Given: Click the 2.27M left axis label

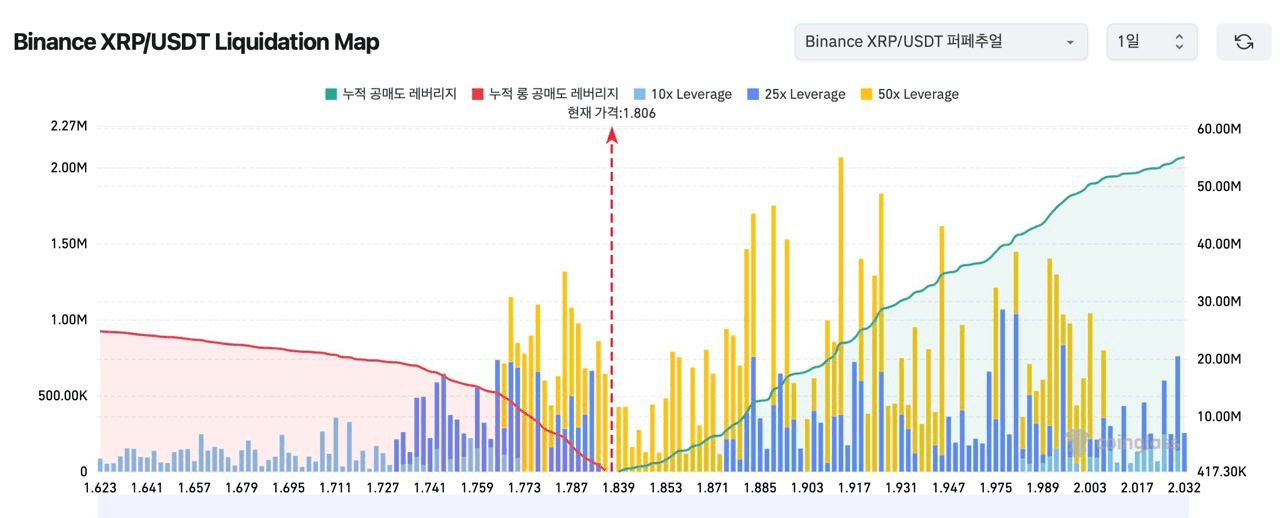Looking at the screenshot, I should click(x=68, y=126).
